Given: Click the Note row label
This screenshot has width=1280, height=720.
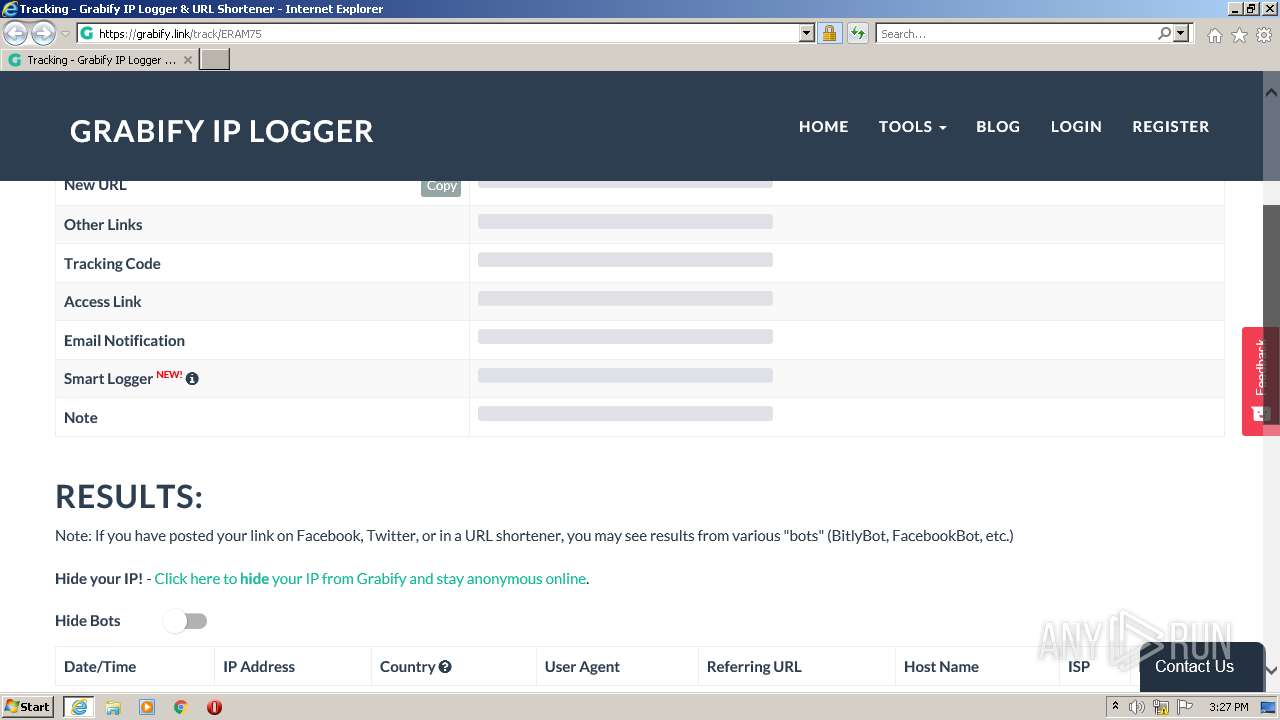Looking at the screenshot, I should [x=81, y=418].
